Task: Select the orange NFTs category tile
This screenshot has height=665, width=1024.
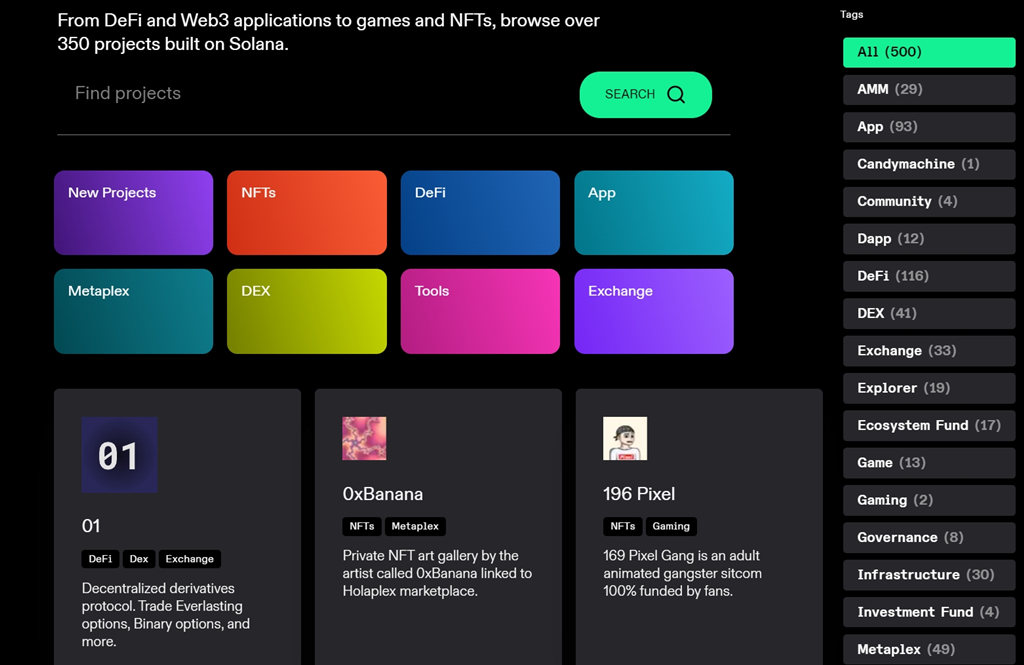Action: [x=306, y=213]
